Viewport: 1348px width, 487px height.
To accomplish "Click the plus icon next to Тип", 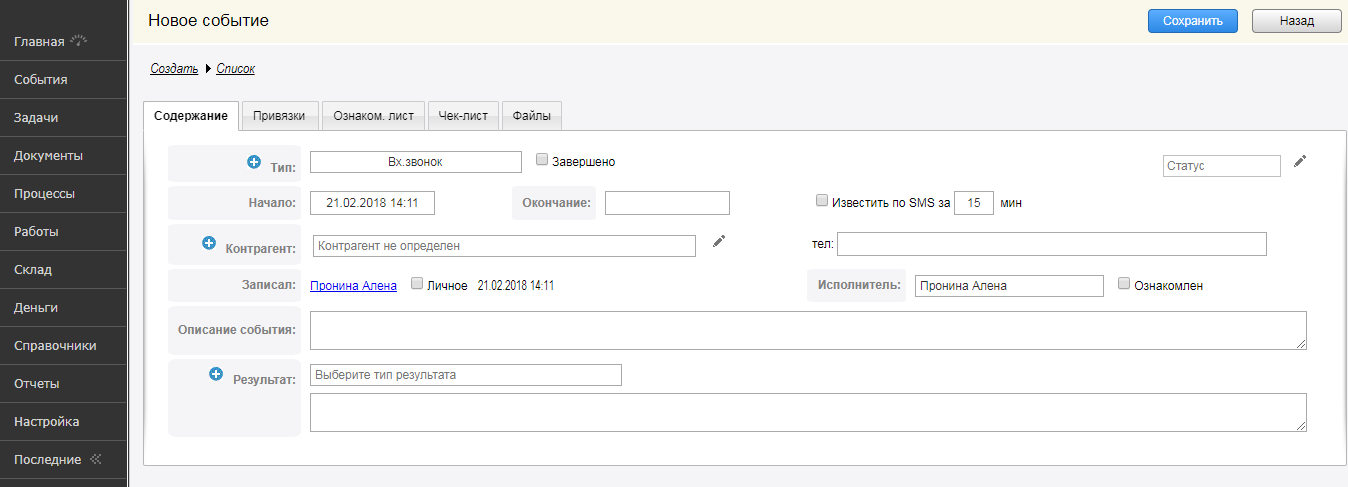I will coord(253,162).
